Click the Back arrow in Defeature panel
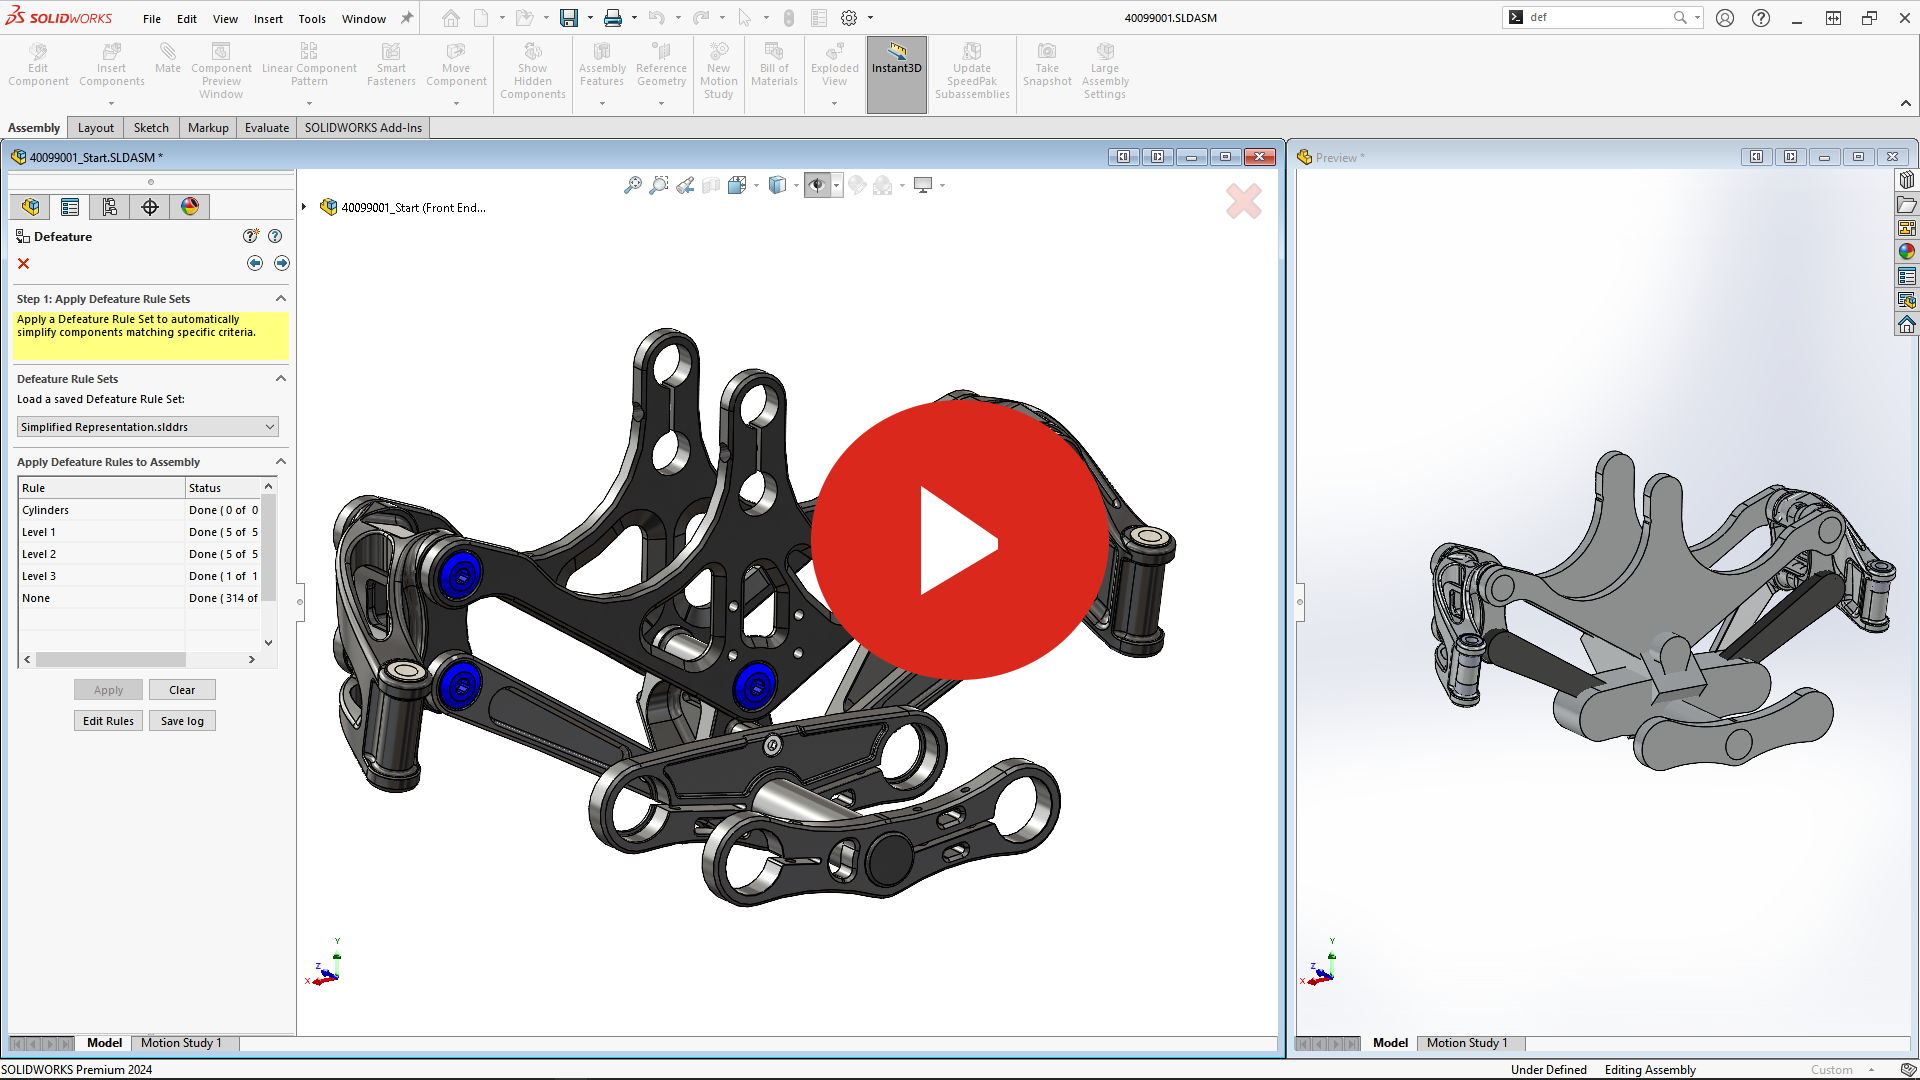 (255, 263)
